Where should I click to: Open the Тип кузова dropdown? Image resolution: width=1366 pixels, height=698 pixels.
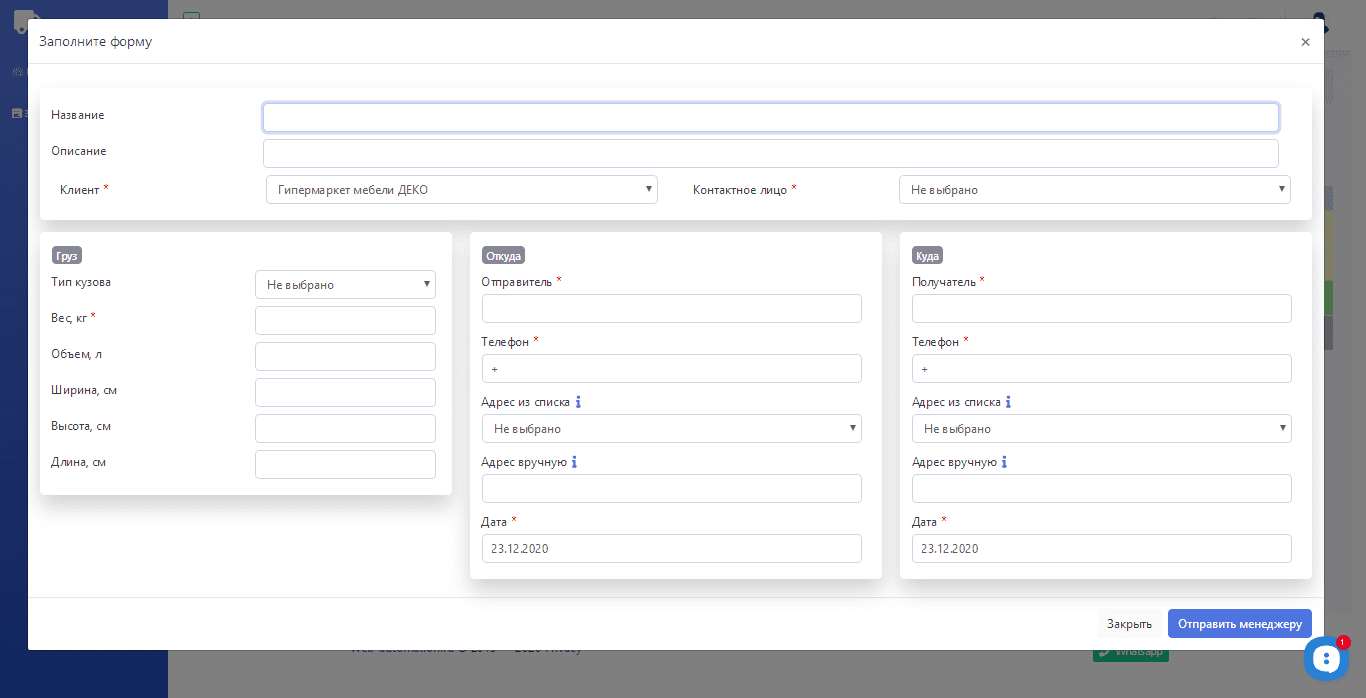click(345, 284)
